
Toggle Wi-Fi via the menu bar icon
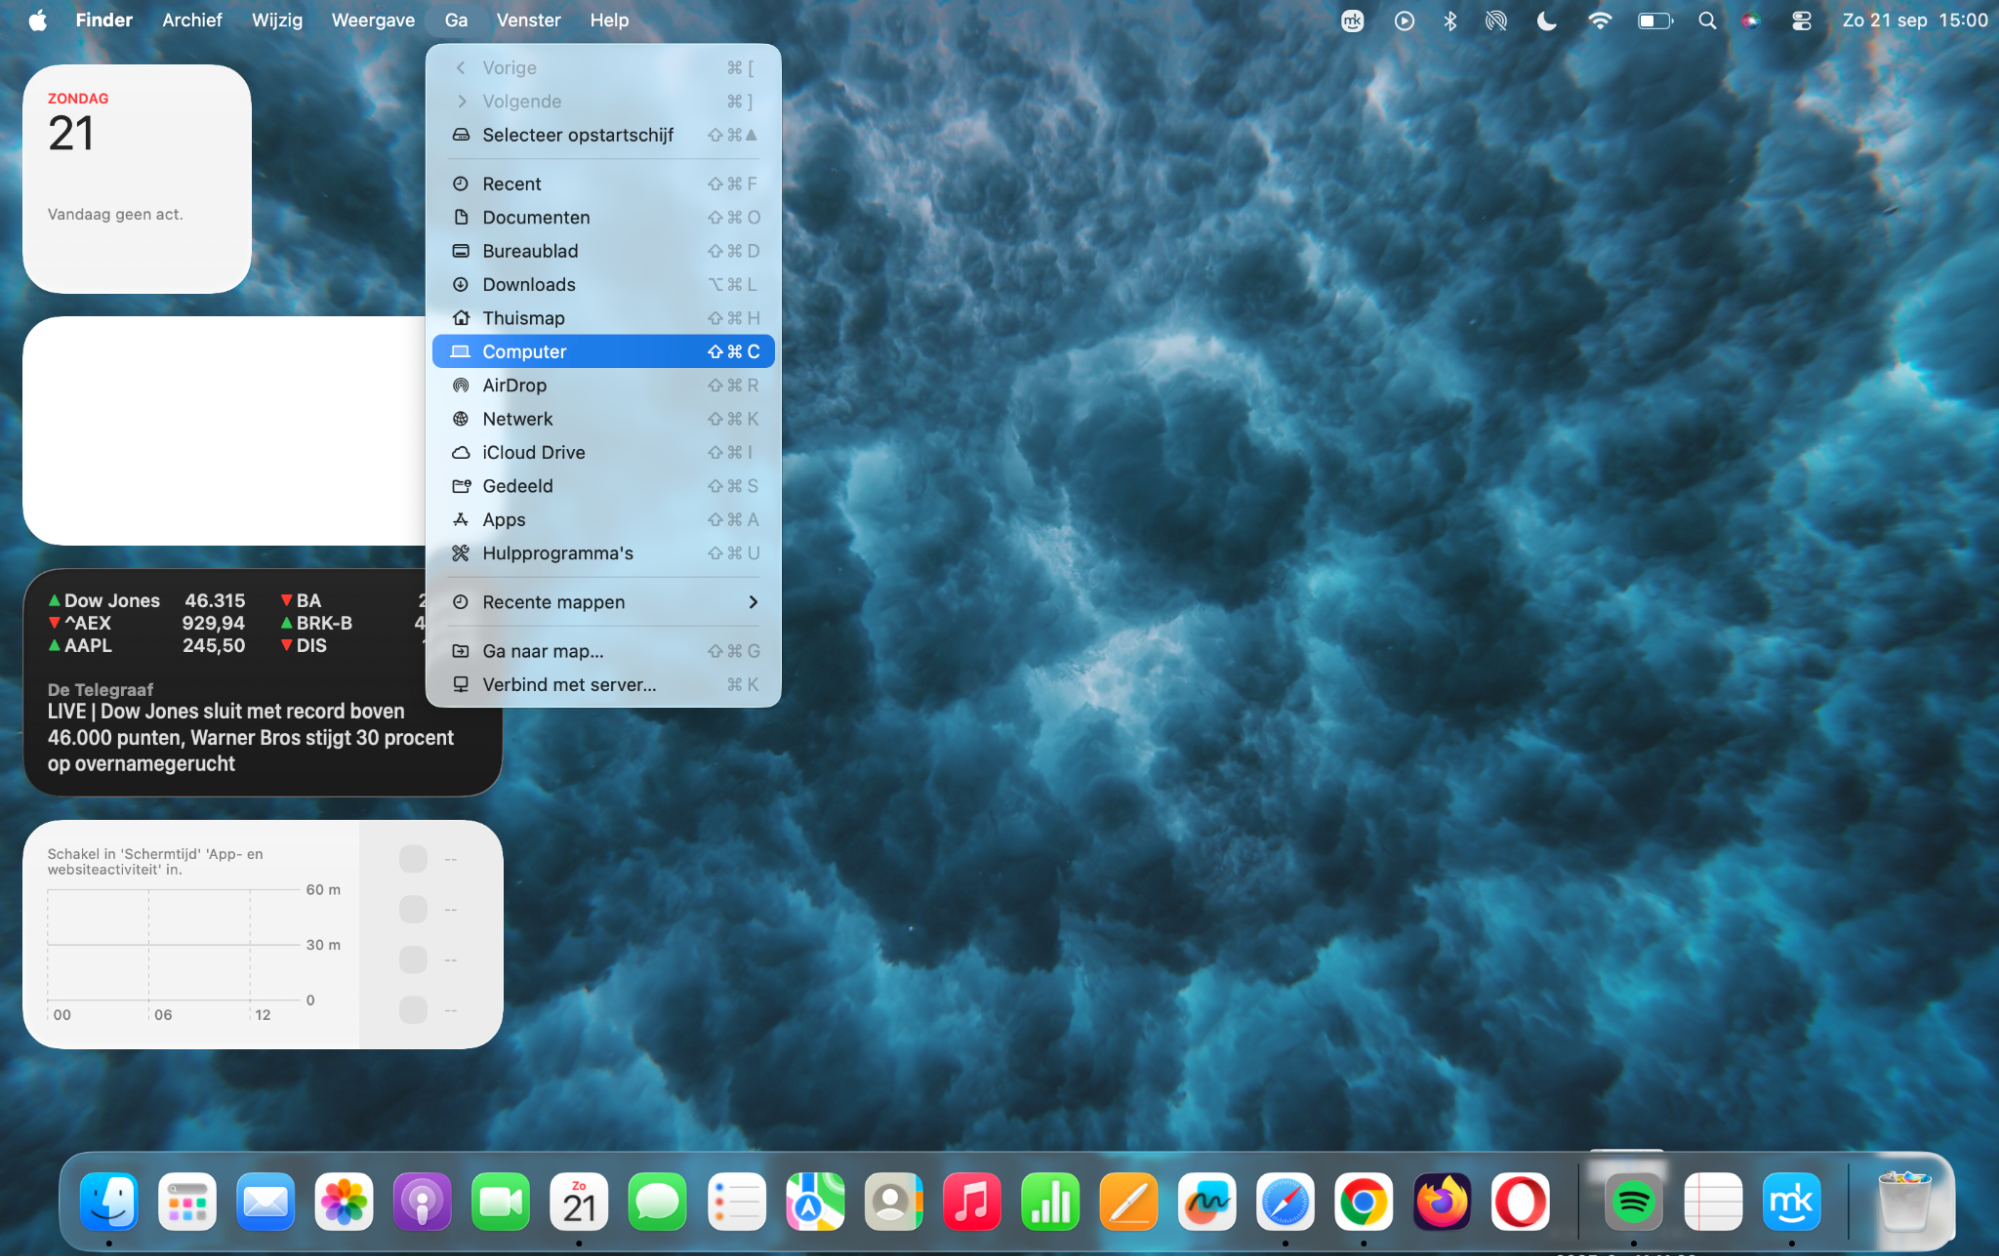[1600, 20]
